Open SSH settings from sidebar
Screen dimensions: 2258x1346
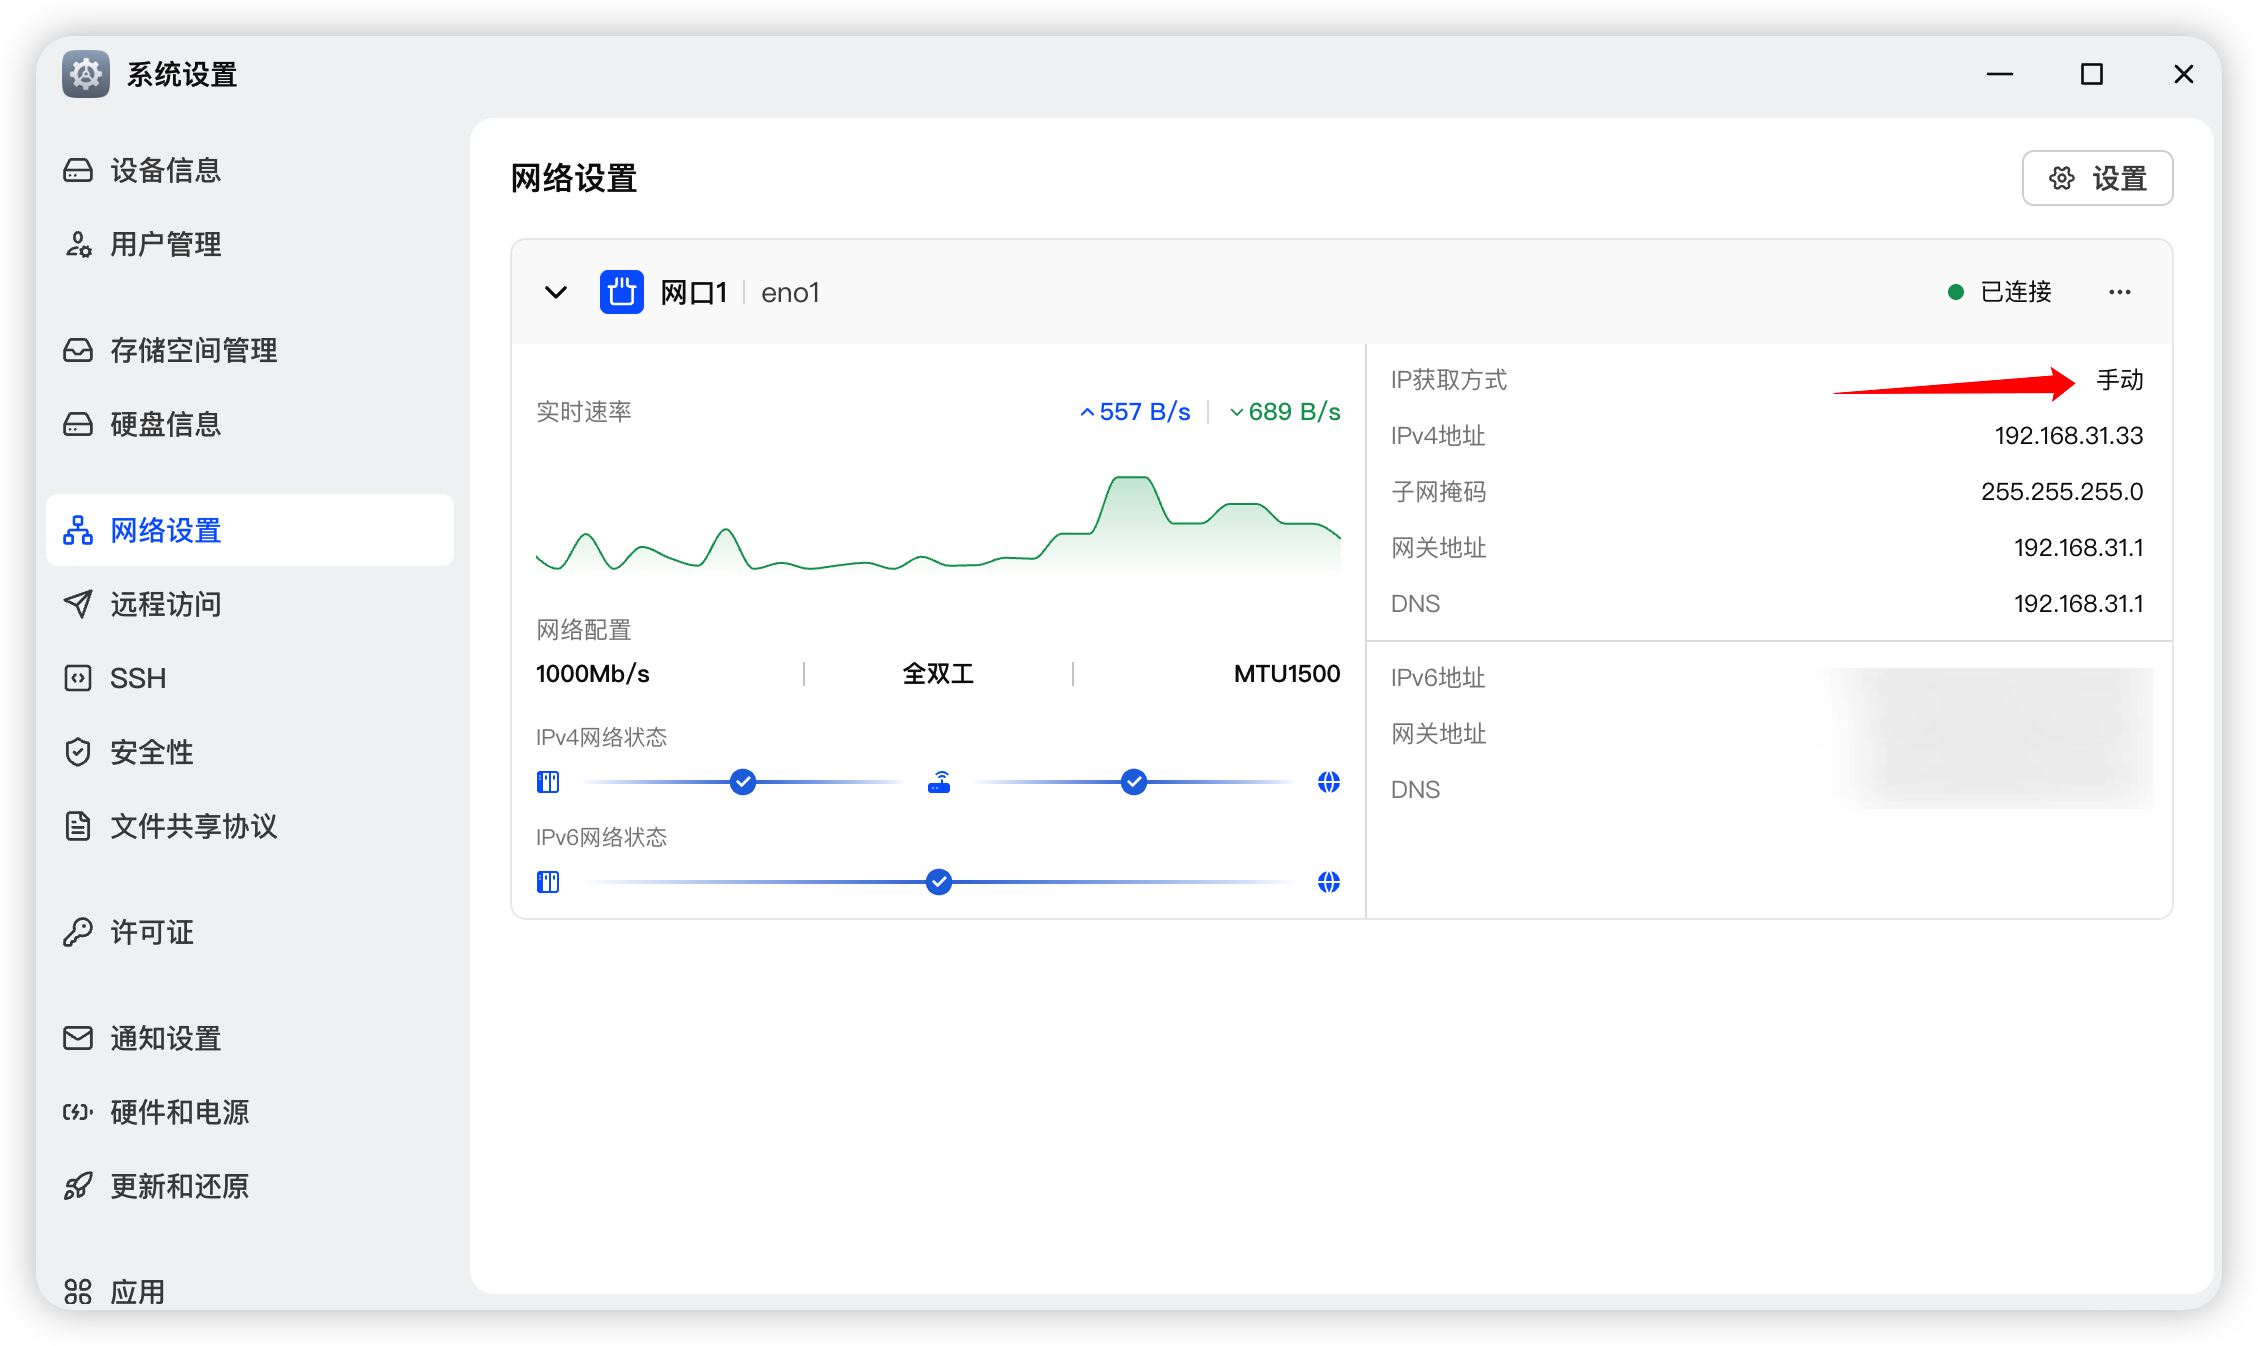[138, 678]
